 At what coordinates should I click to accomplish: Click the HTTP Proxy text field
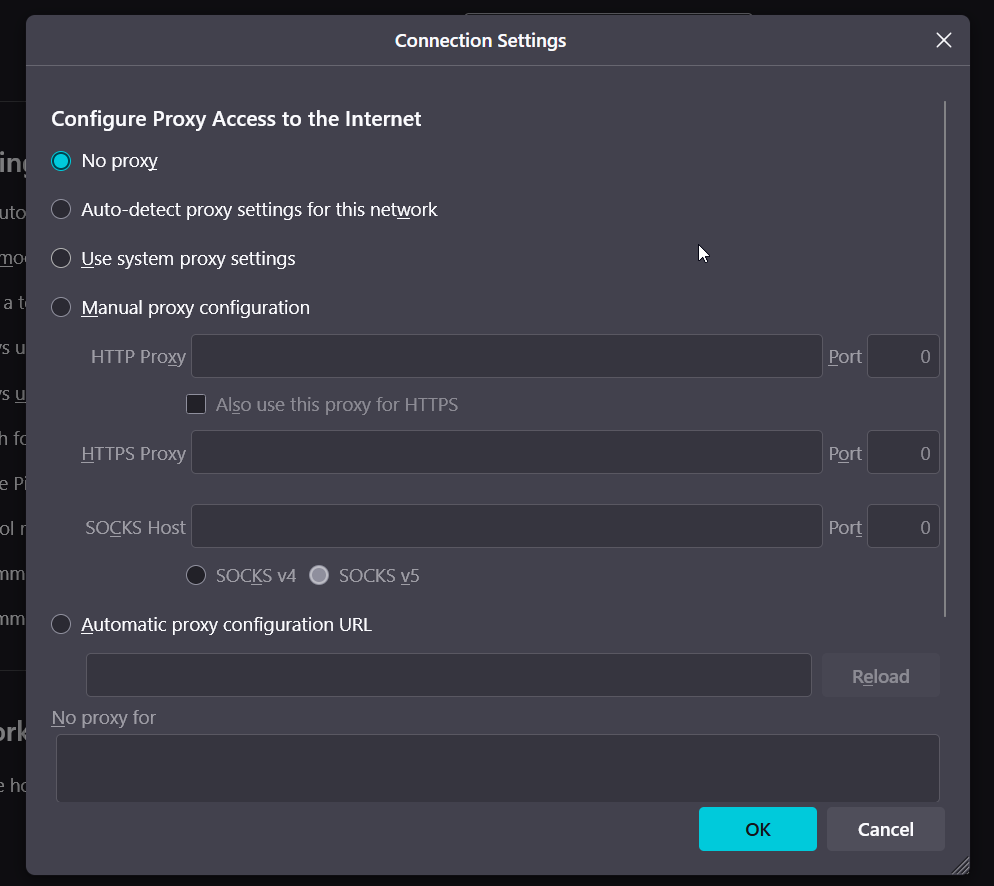506,357
